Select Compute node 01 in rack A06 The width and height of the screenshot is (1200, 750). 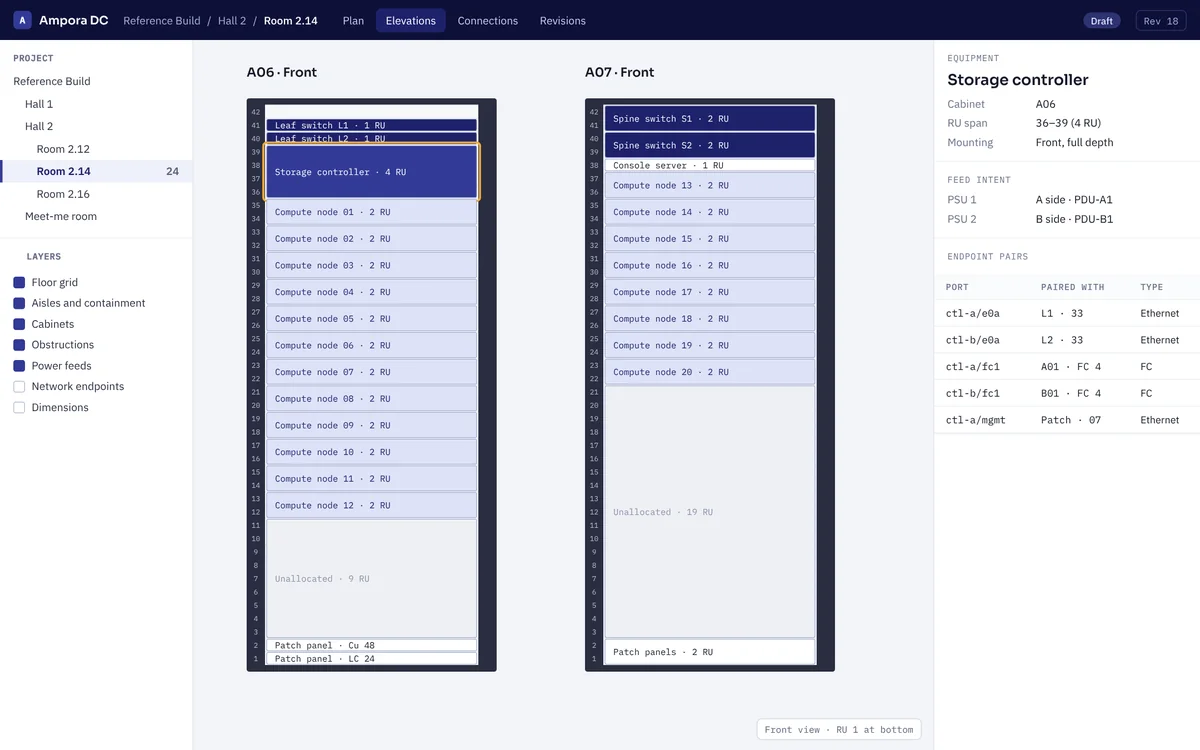pos(372,212)
